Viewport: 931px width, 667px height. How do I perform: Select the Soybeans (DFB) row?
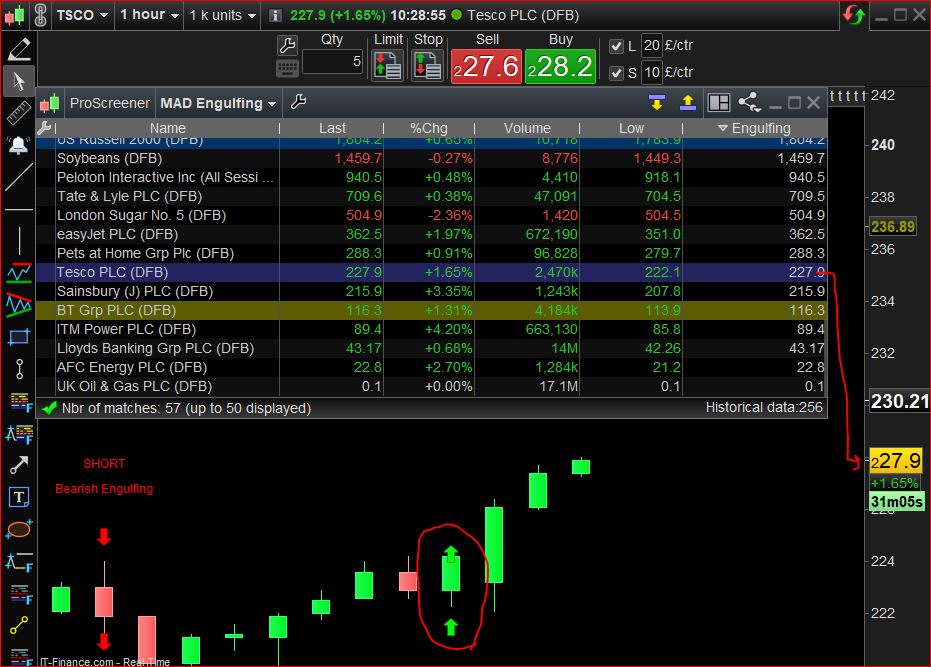(432, 158)
